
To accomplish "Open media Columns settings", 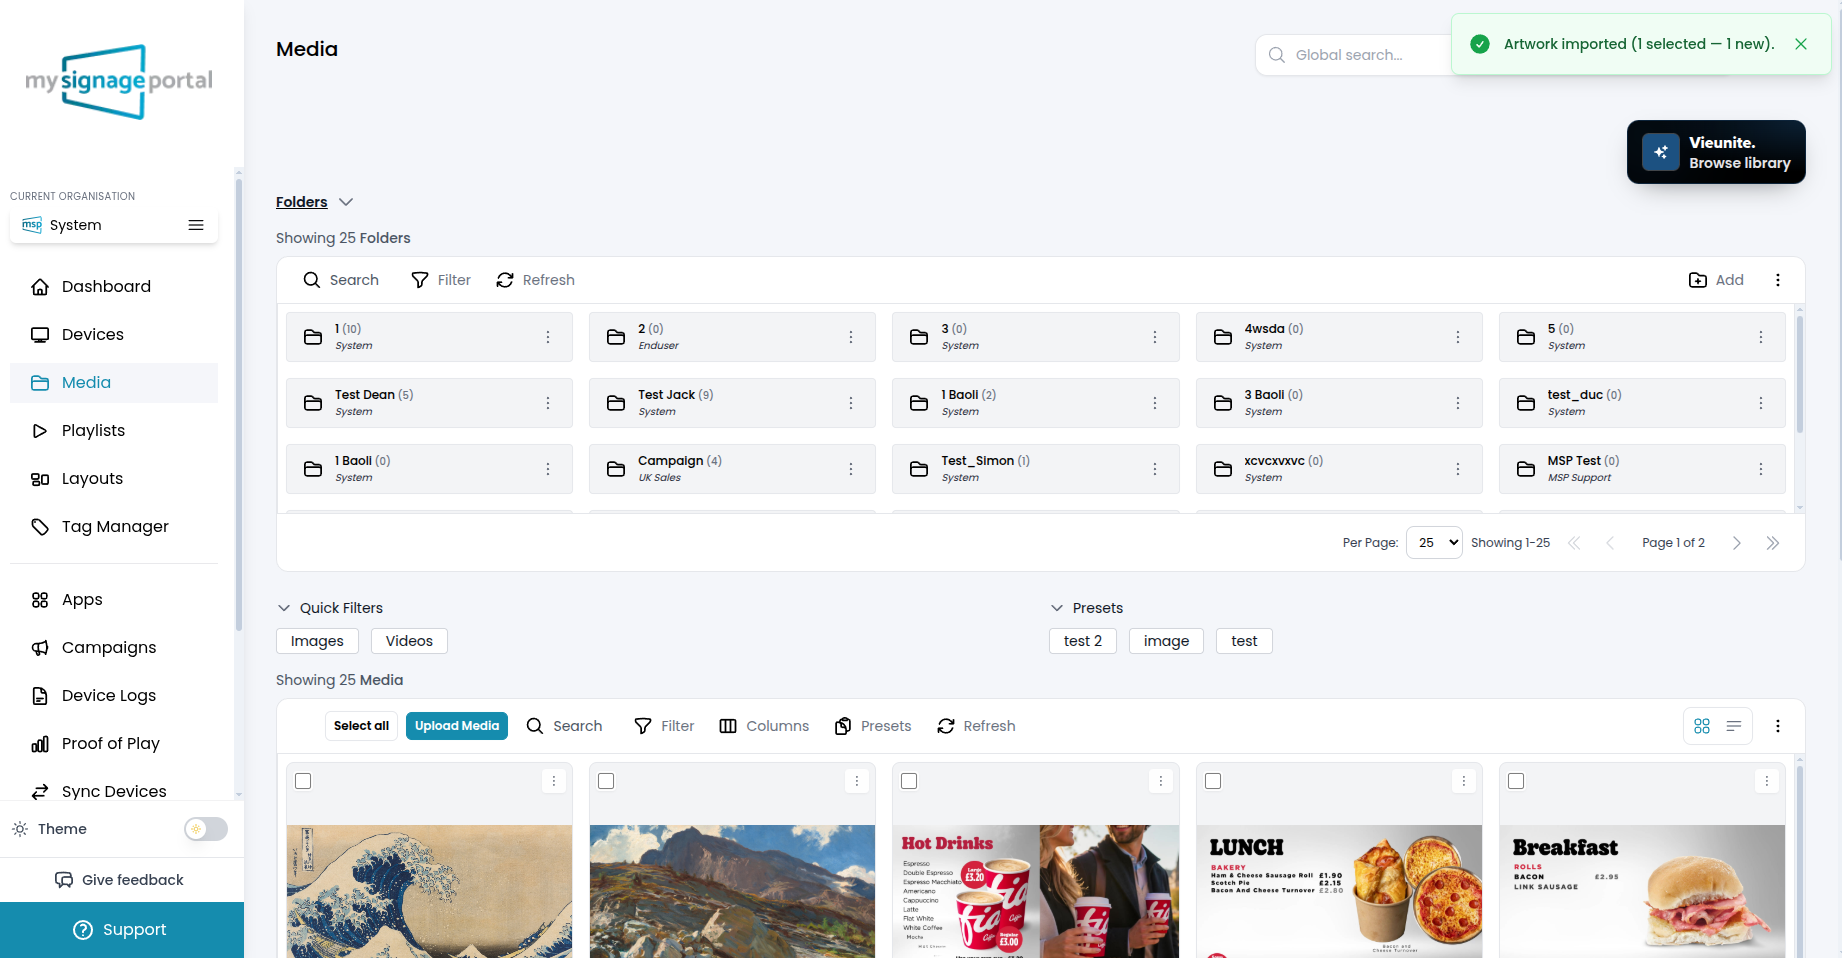I will 764,726.
